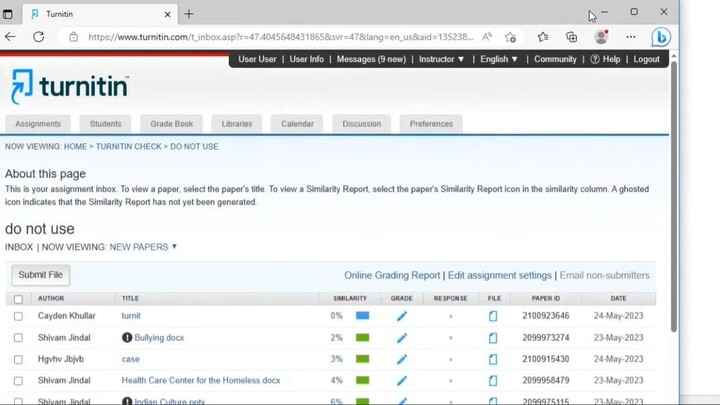Open the green 3% similarity bar for case
Viewport: 720px width, 405px height.
(x=362, y=359)
